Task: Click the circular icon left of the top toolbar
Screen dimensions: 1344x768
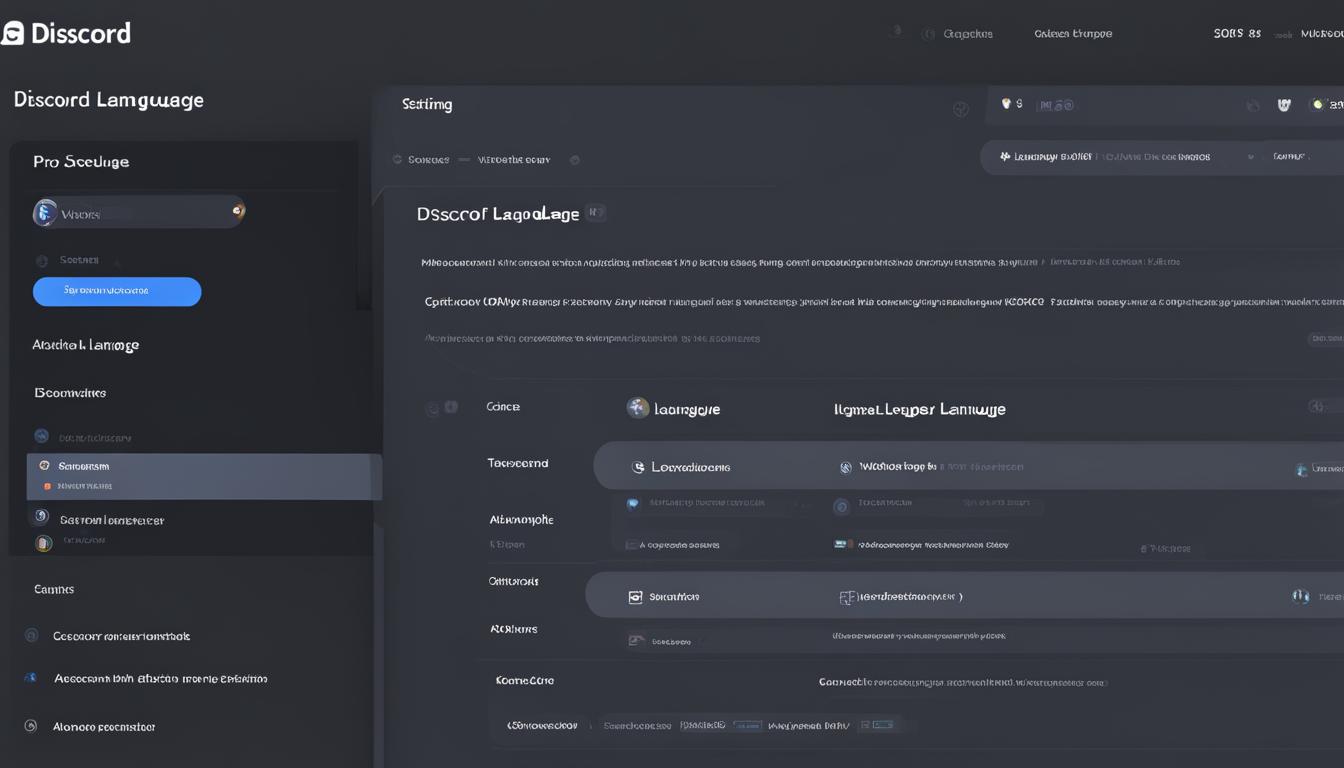Action: (x=961, y=109)
